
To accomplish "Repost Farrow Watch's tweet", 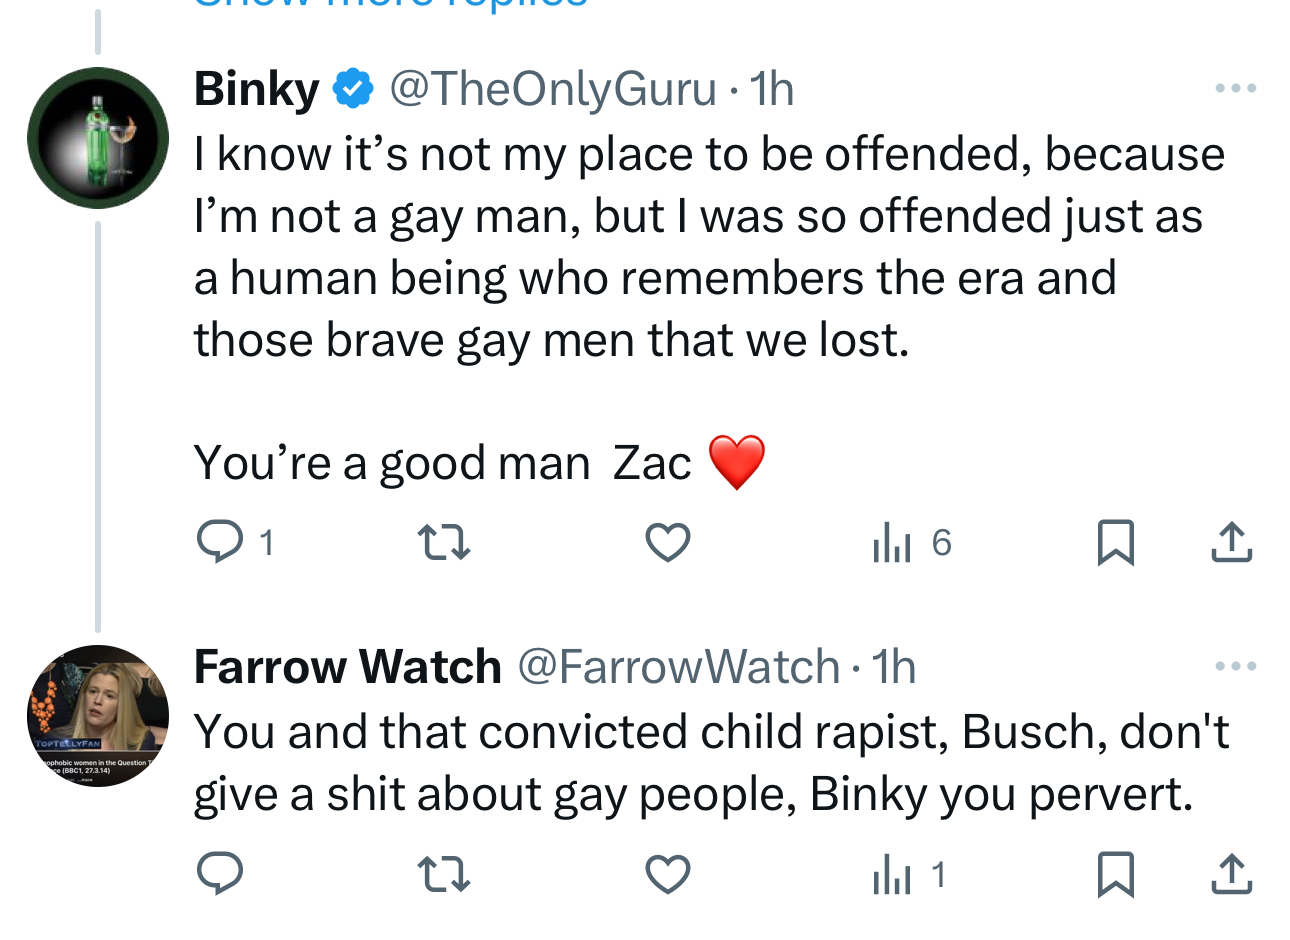I will pos(443,875).
